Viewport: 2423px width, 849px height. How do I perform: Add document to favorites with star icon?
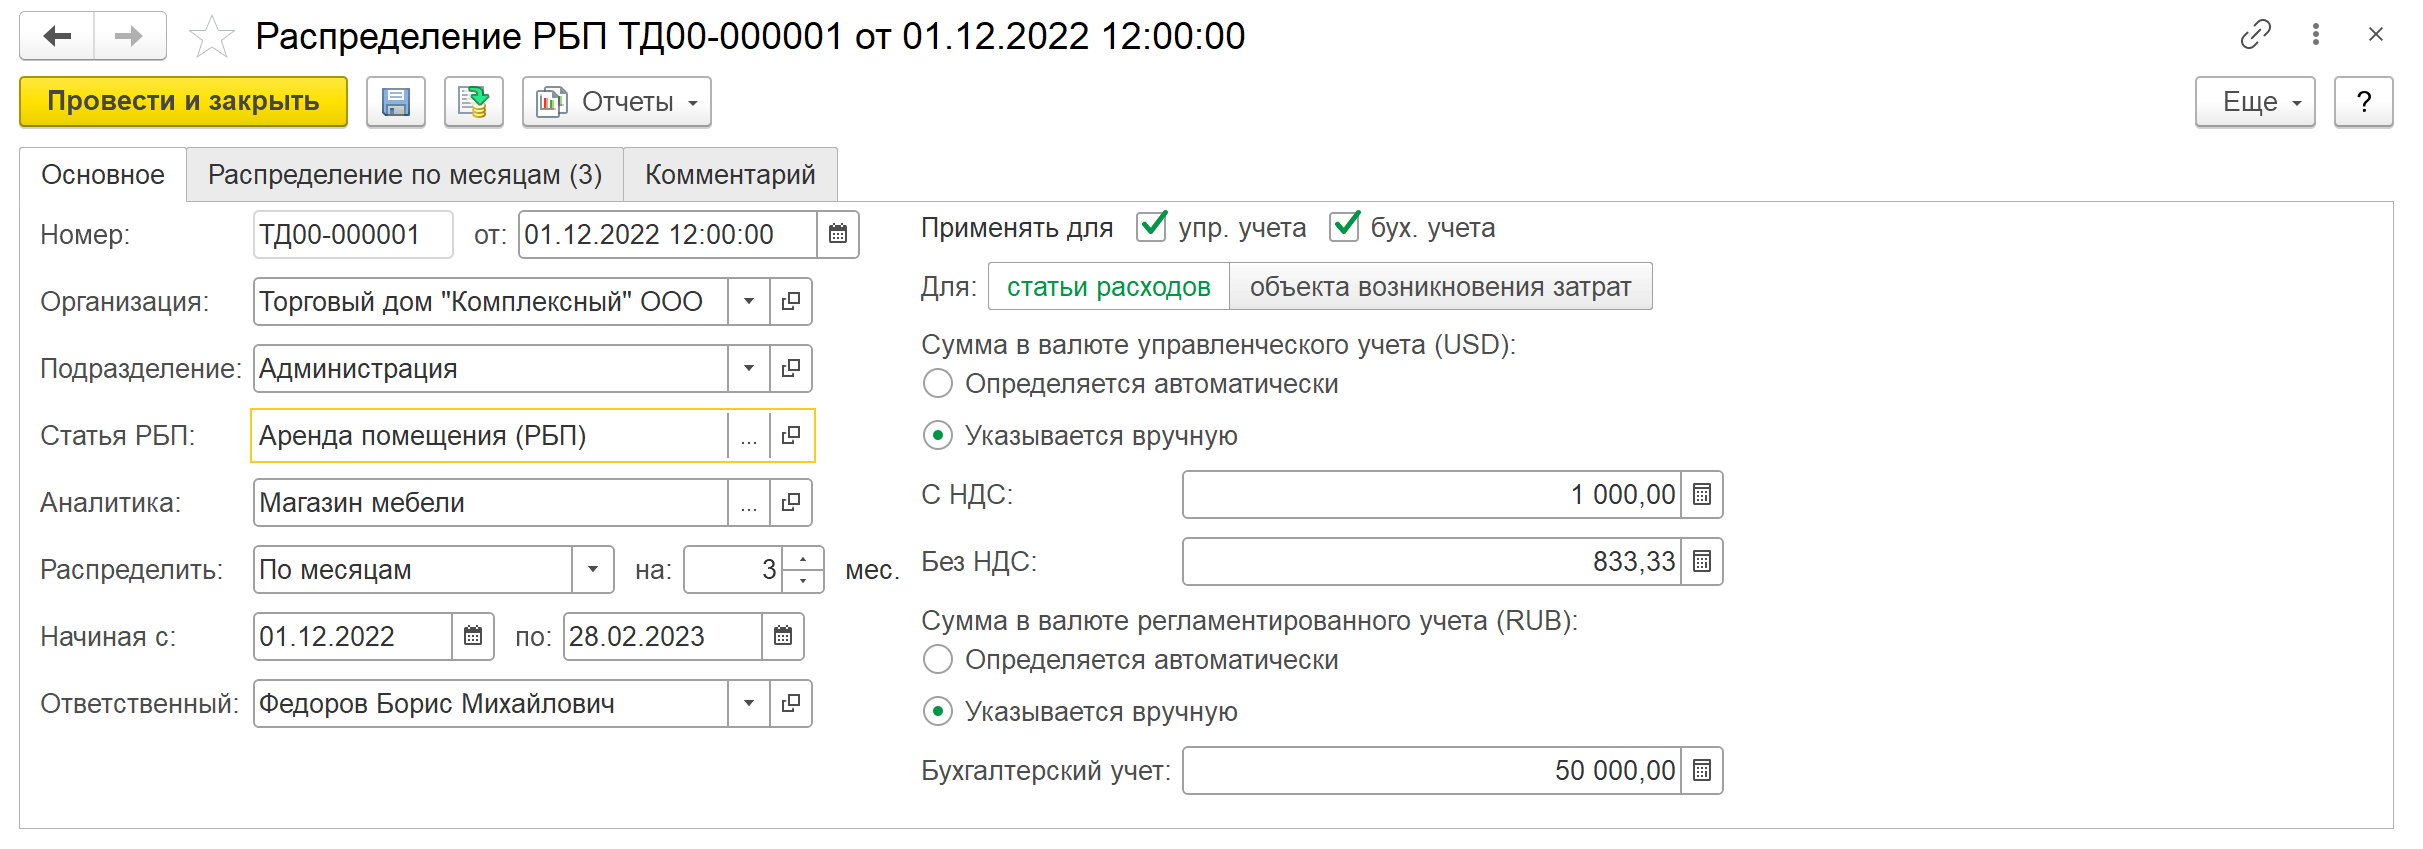coord(211,37)
